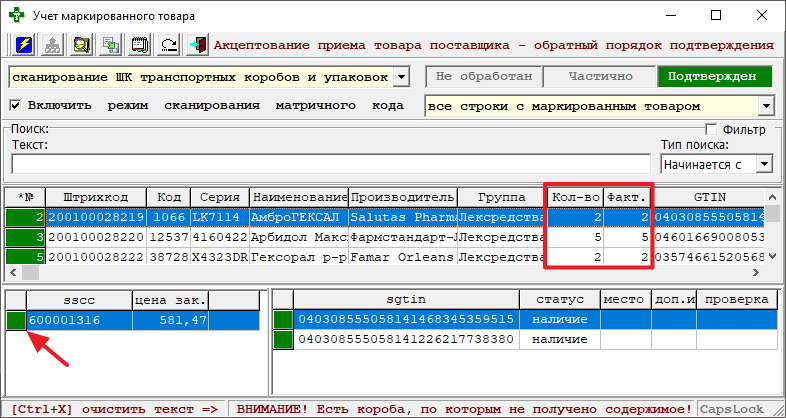
Task: Click code cell 12537
Action: tap(168, 237)
